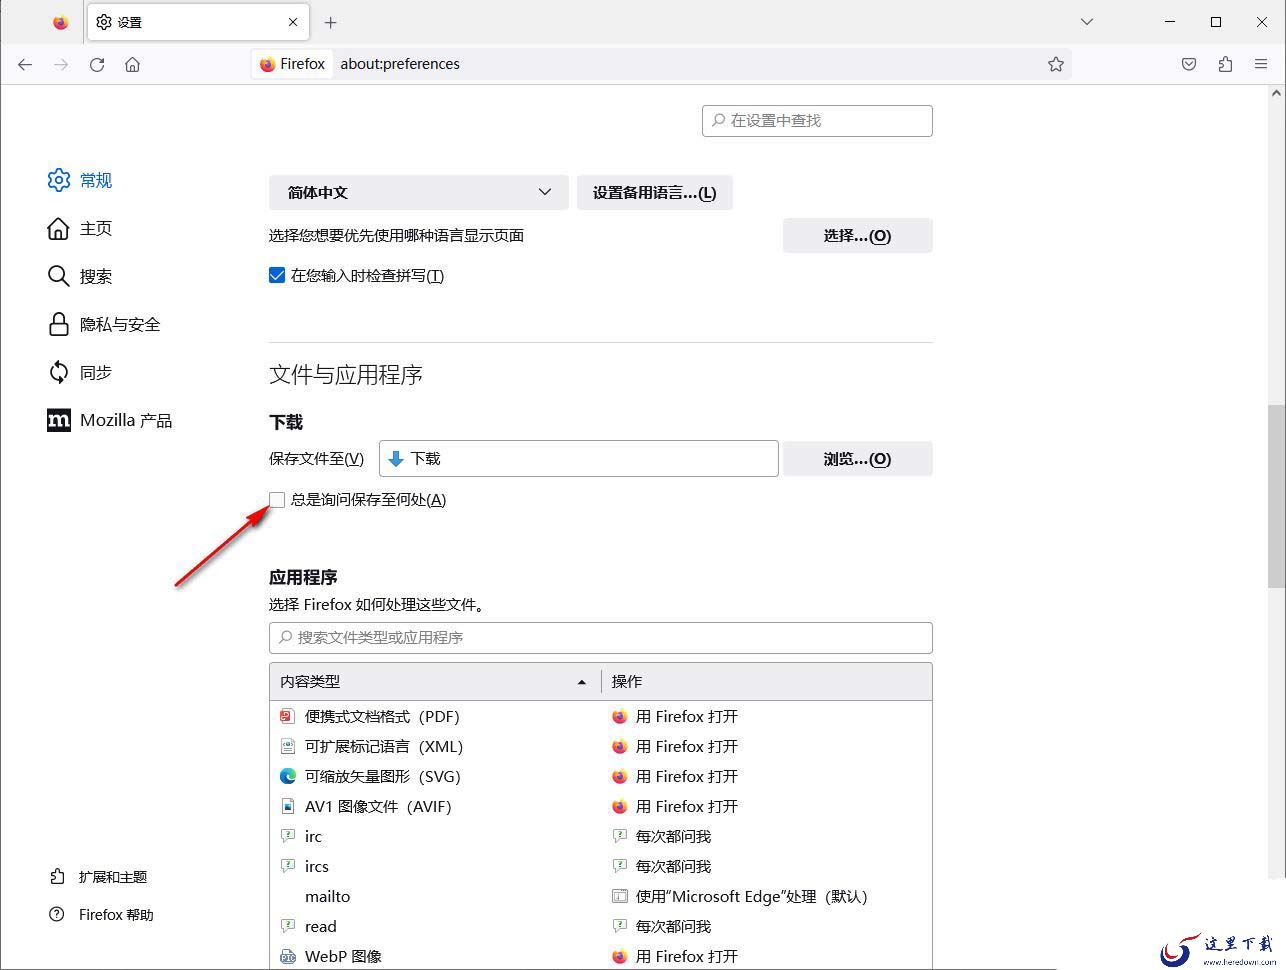The height and width of the screenshot is (970, 1286).
Task: Open the 主页 home settings category
Action: point(80,228)
